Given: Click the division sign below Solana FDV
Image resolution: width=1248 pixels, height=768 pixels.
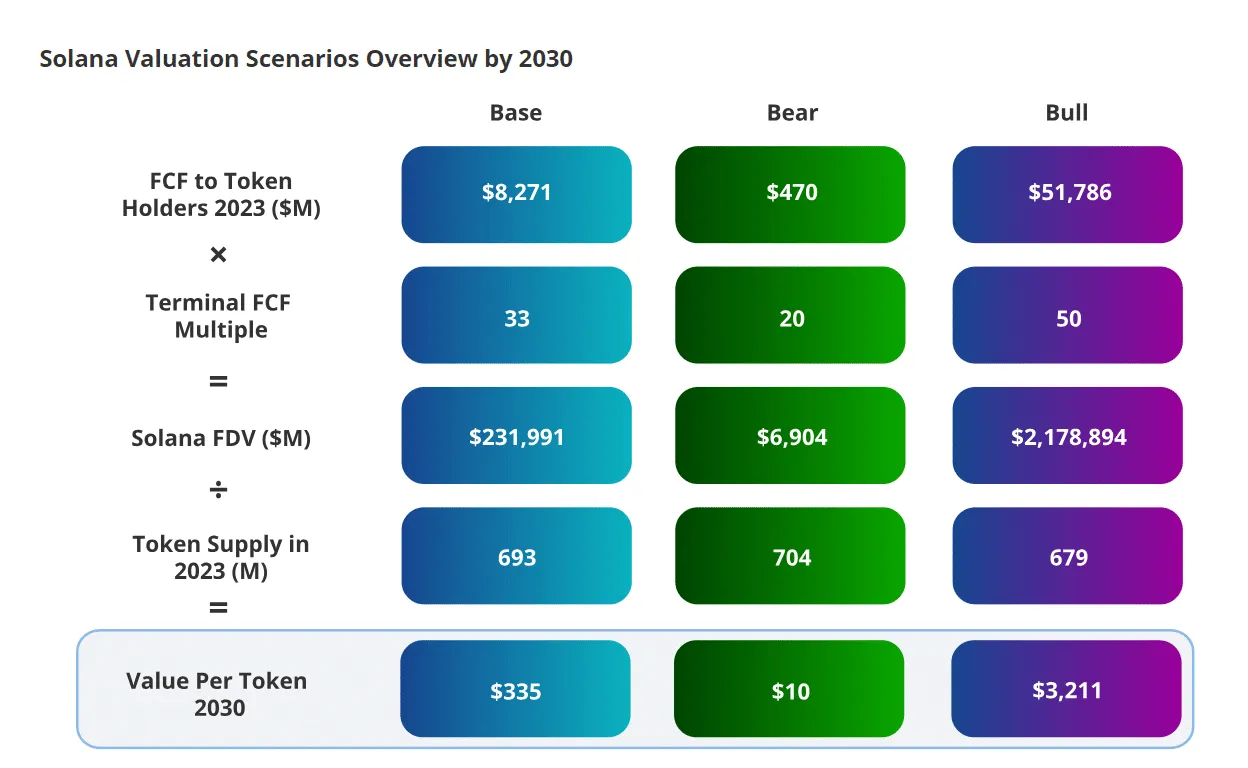Looking at the screenshot, I should (218, 490).
